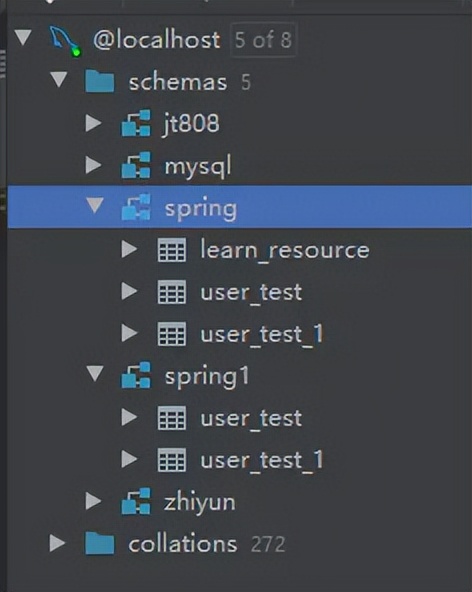The height and width of the screenshot is (592, 472).
Task: Click the jt808 schema icon
Action: [136, 123]
